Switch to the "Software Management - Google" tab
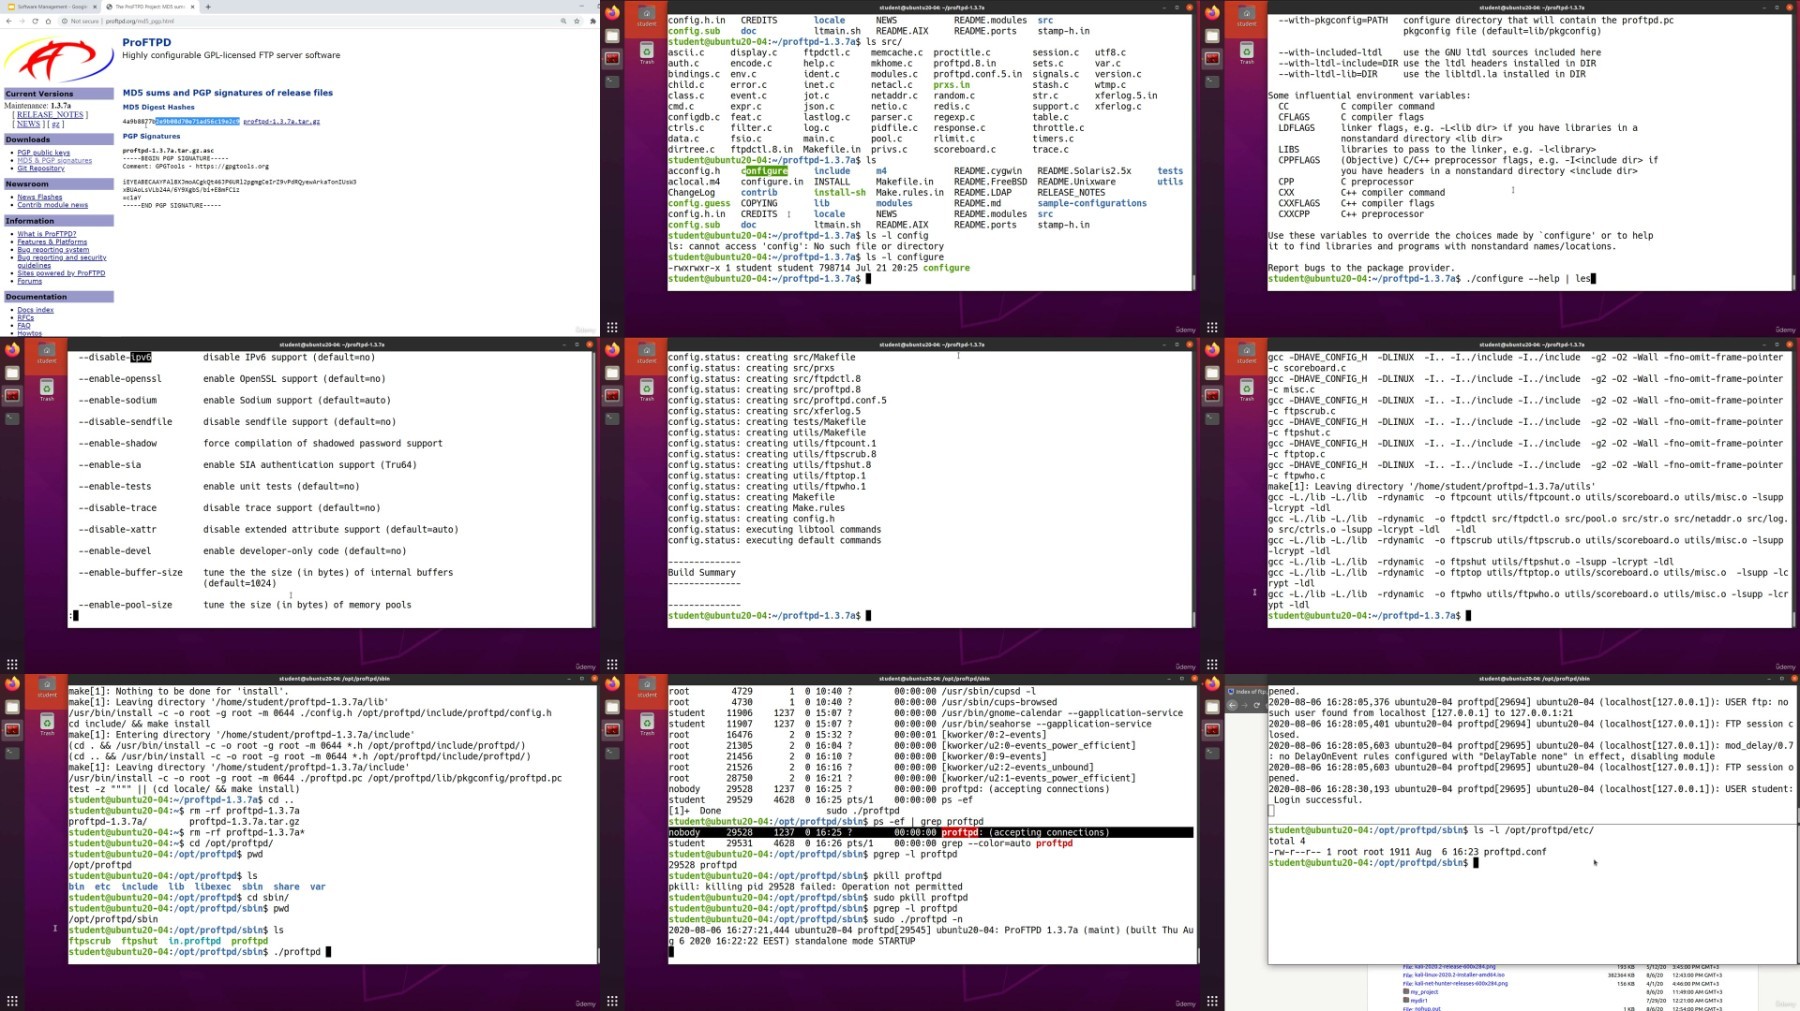The height and width of the screenshot is (1011, 1800). [50, 7]
